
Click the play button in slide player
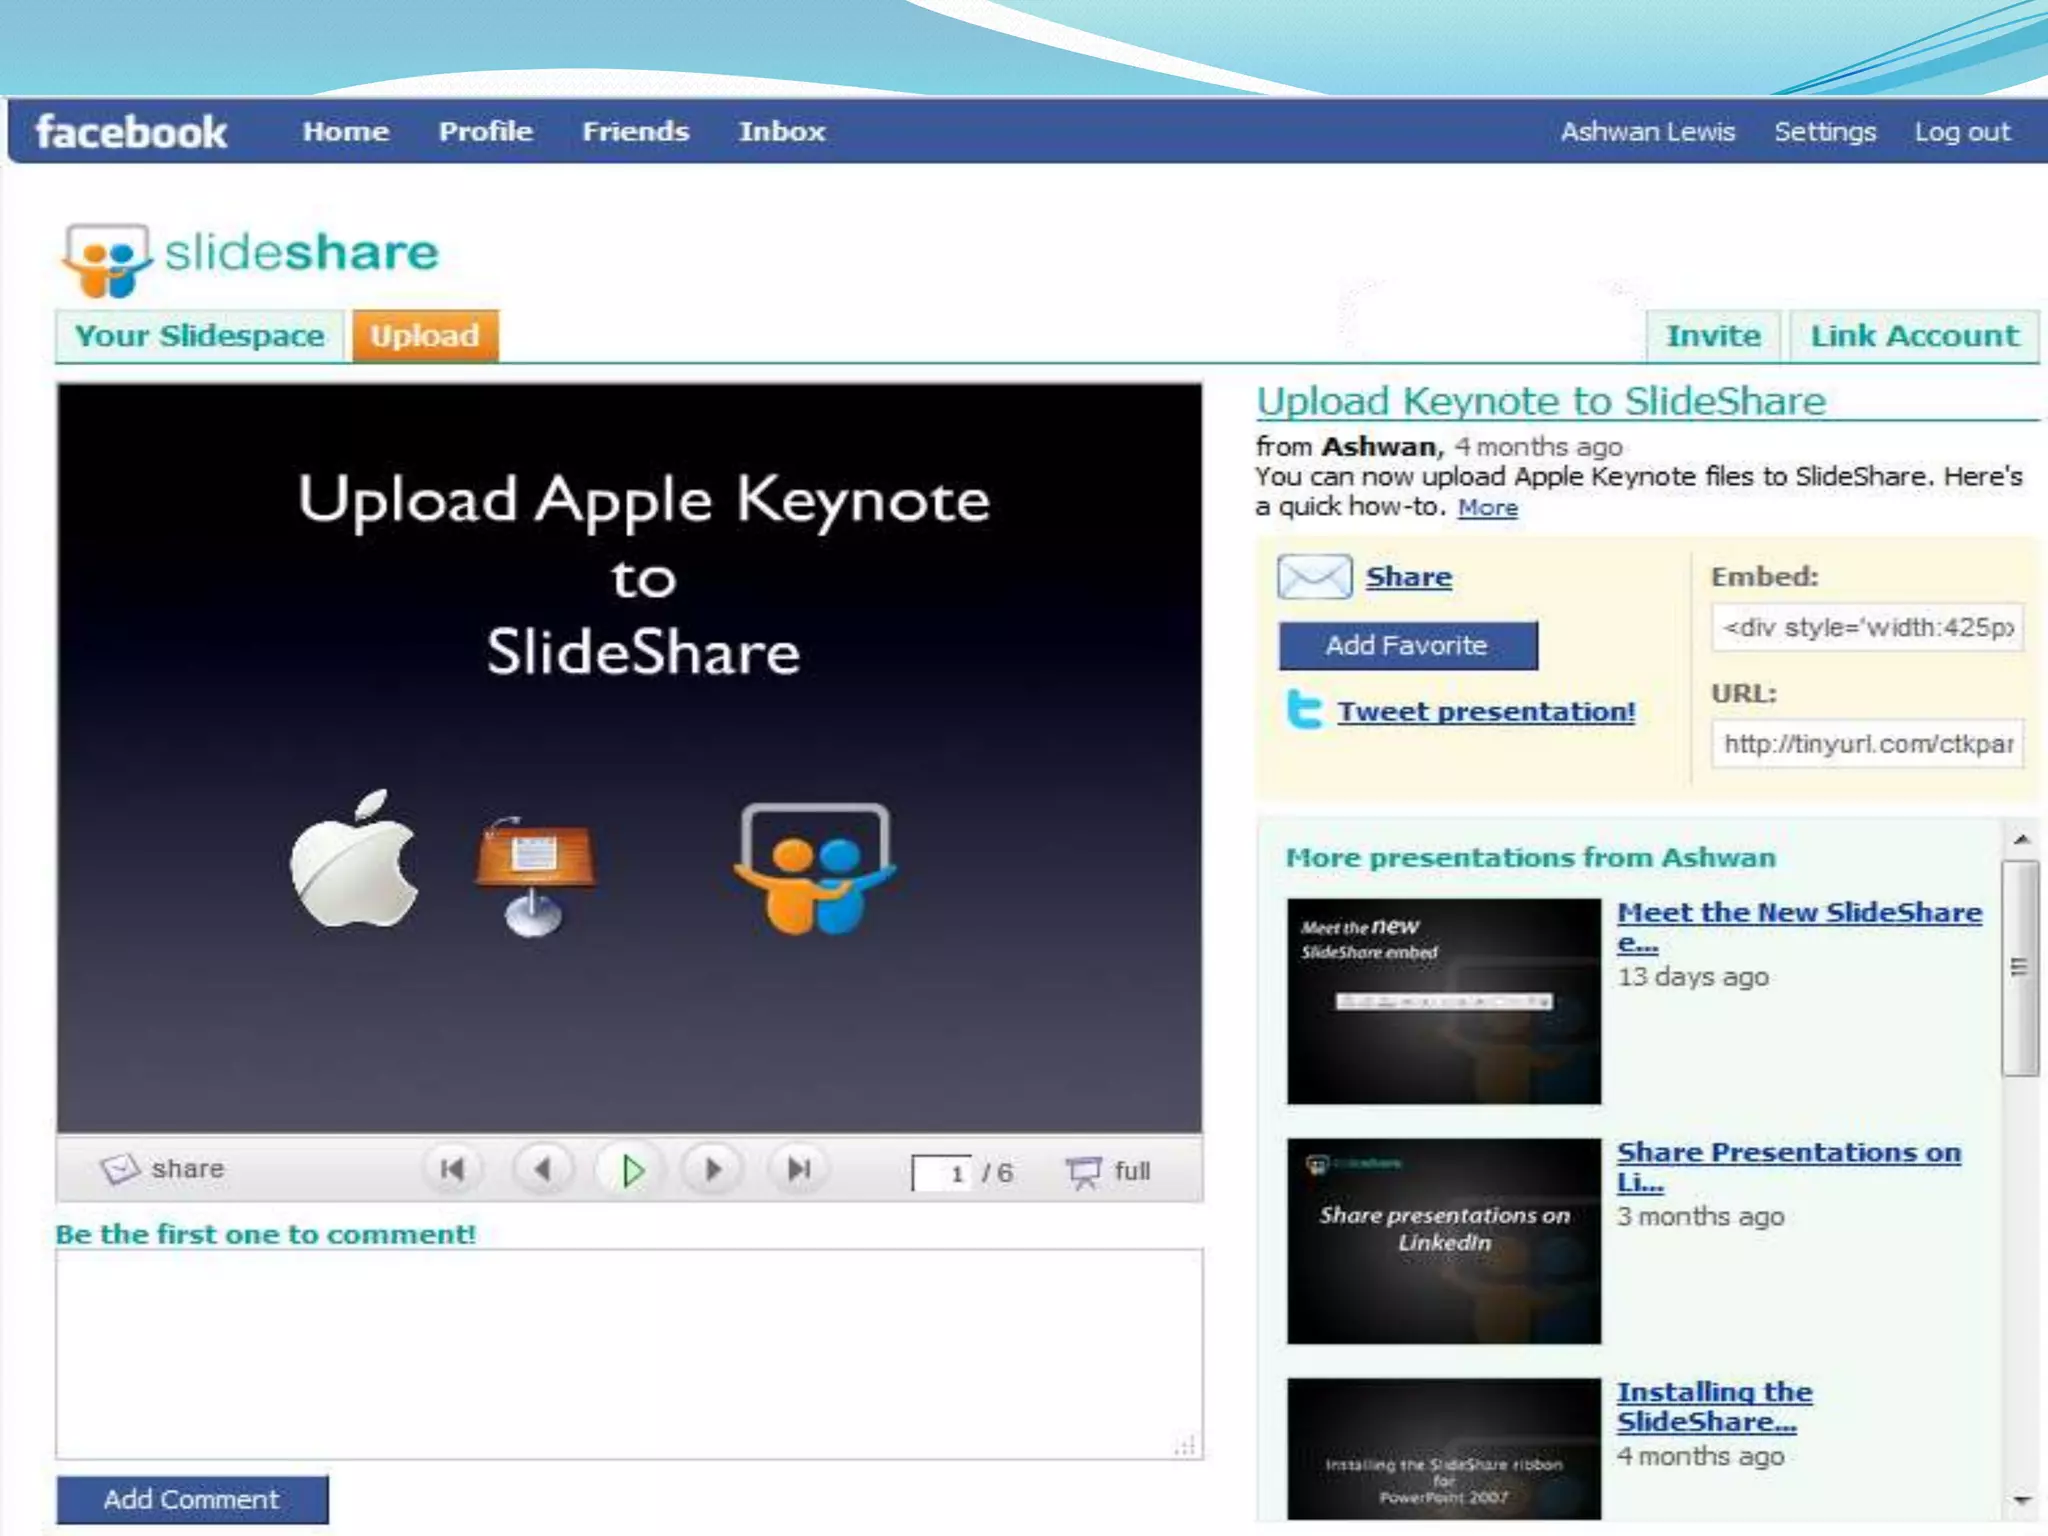point(631,1169)
